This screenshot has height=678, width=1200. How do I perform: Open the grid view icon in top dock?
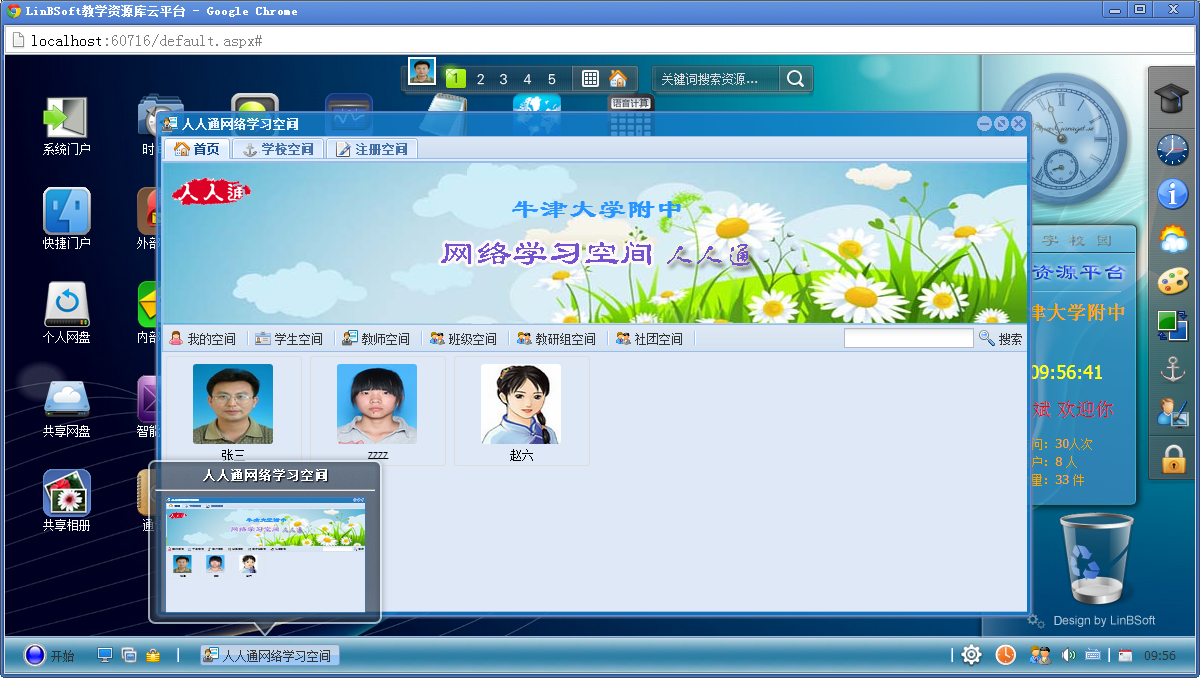(591, 78)
